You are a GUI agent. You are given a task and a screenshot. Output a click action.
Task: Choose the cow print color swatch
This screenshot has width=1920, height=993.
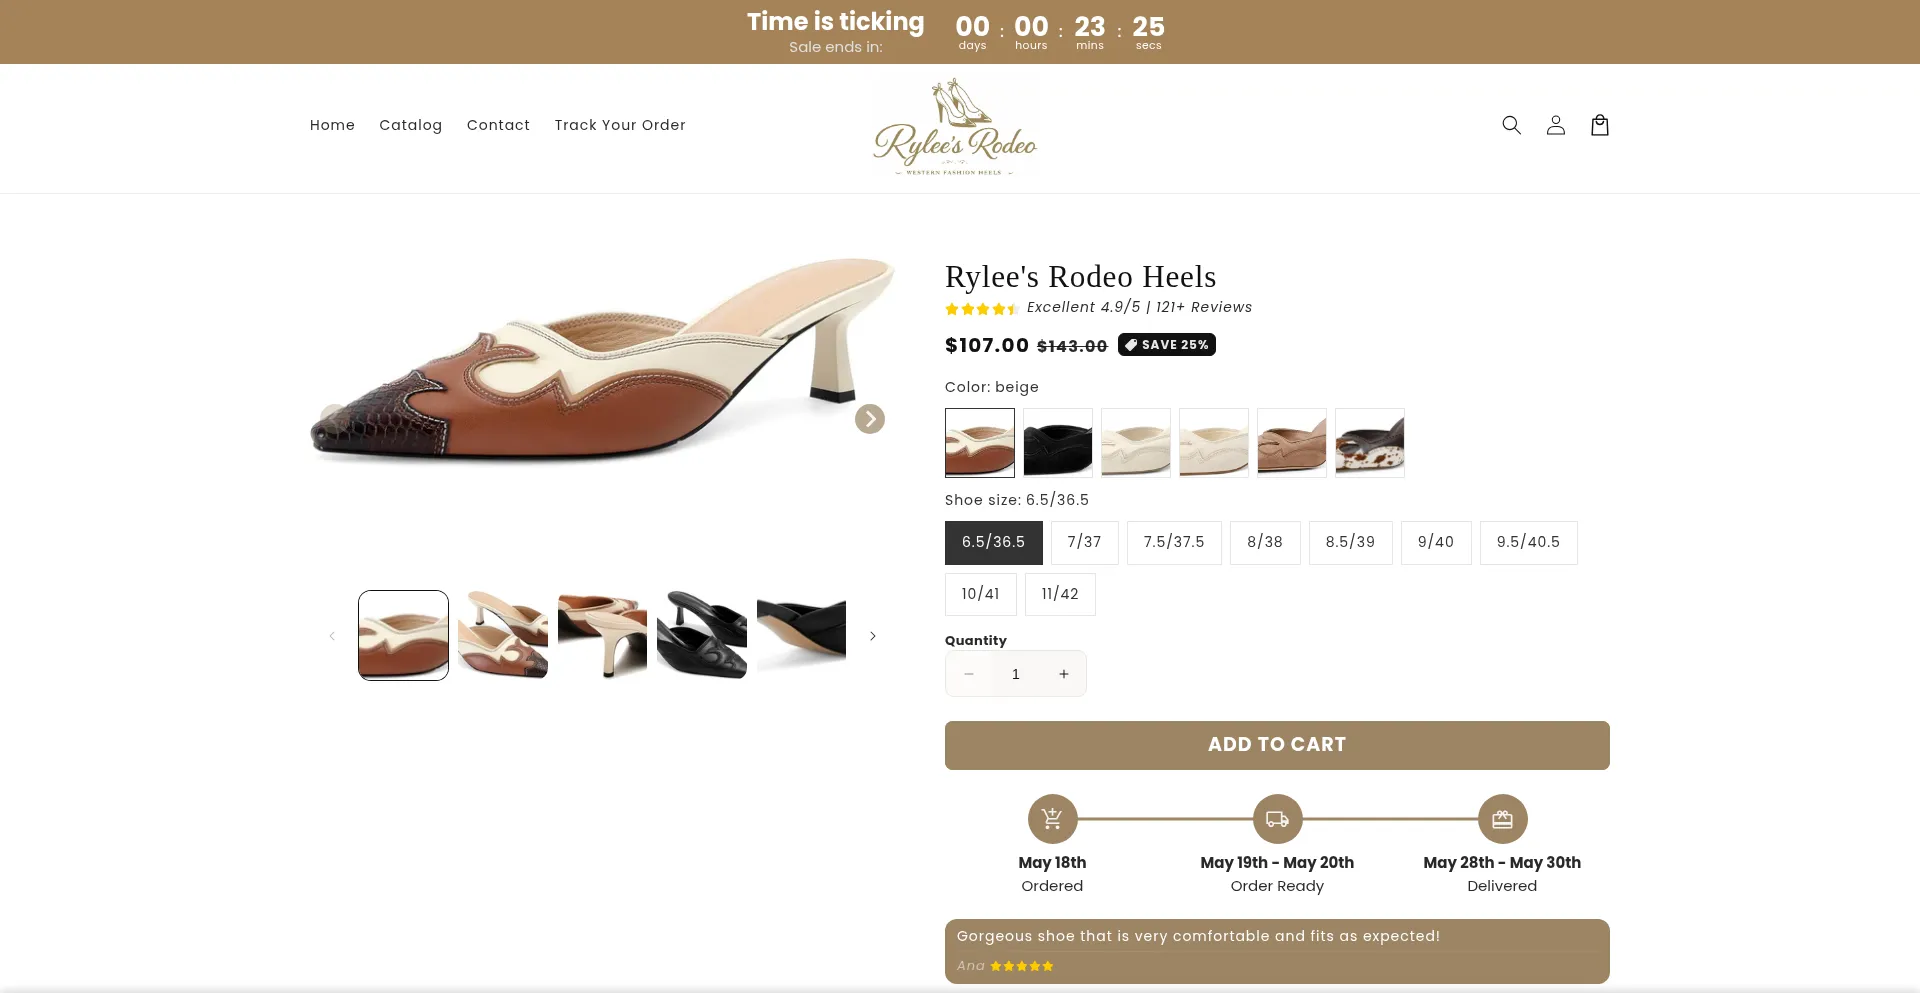click(x=1370, y=442)
